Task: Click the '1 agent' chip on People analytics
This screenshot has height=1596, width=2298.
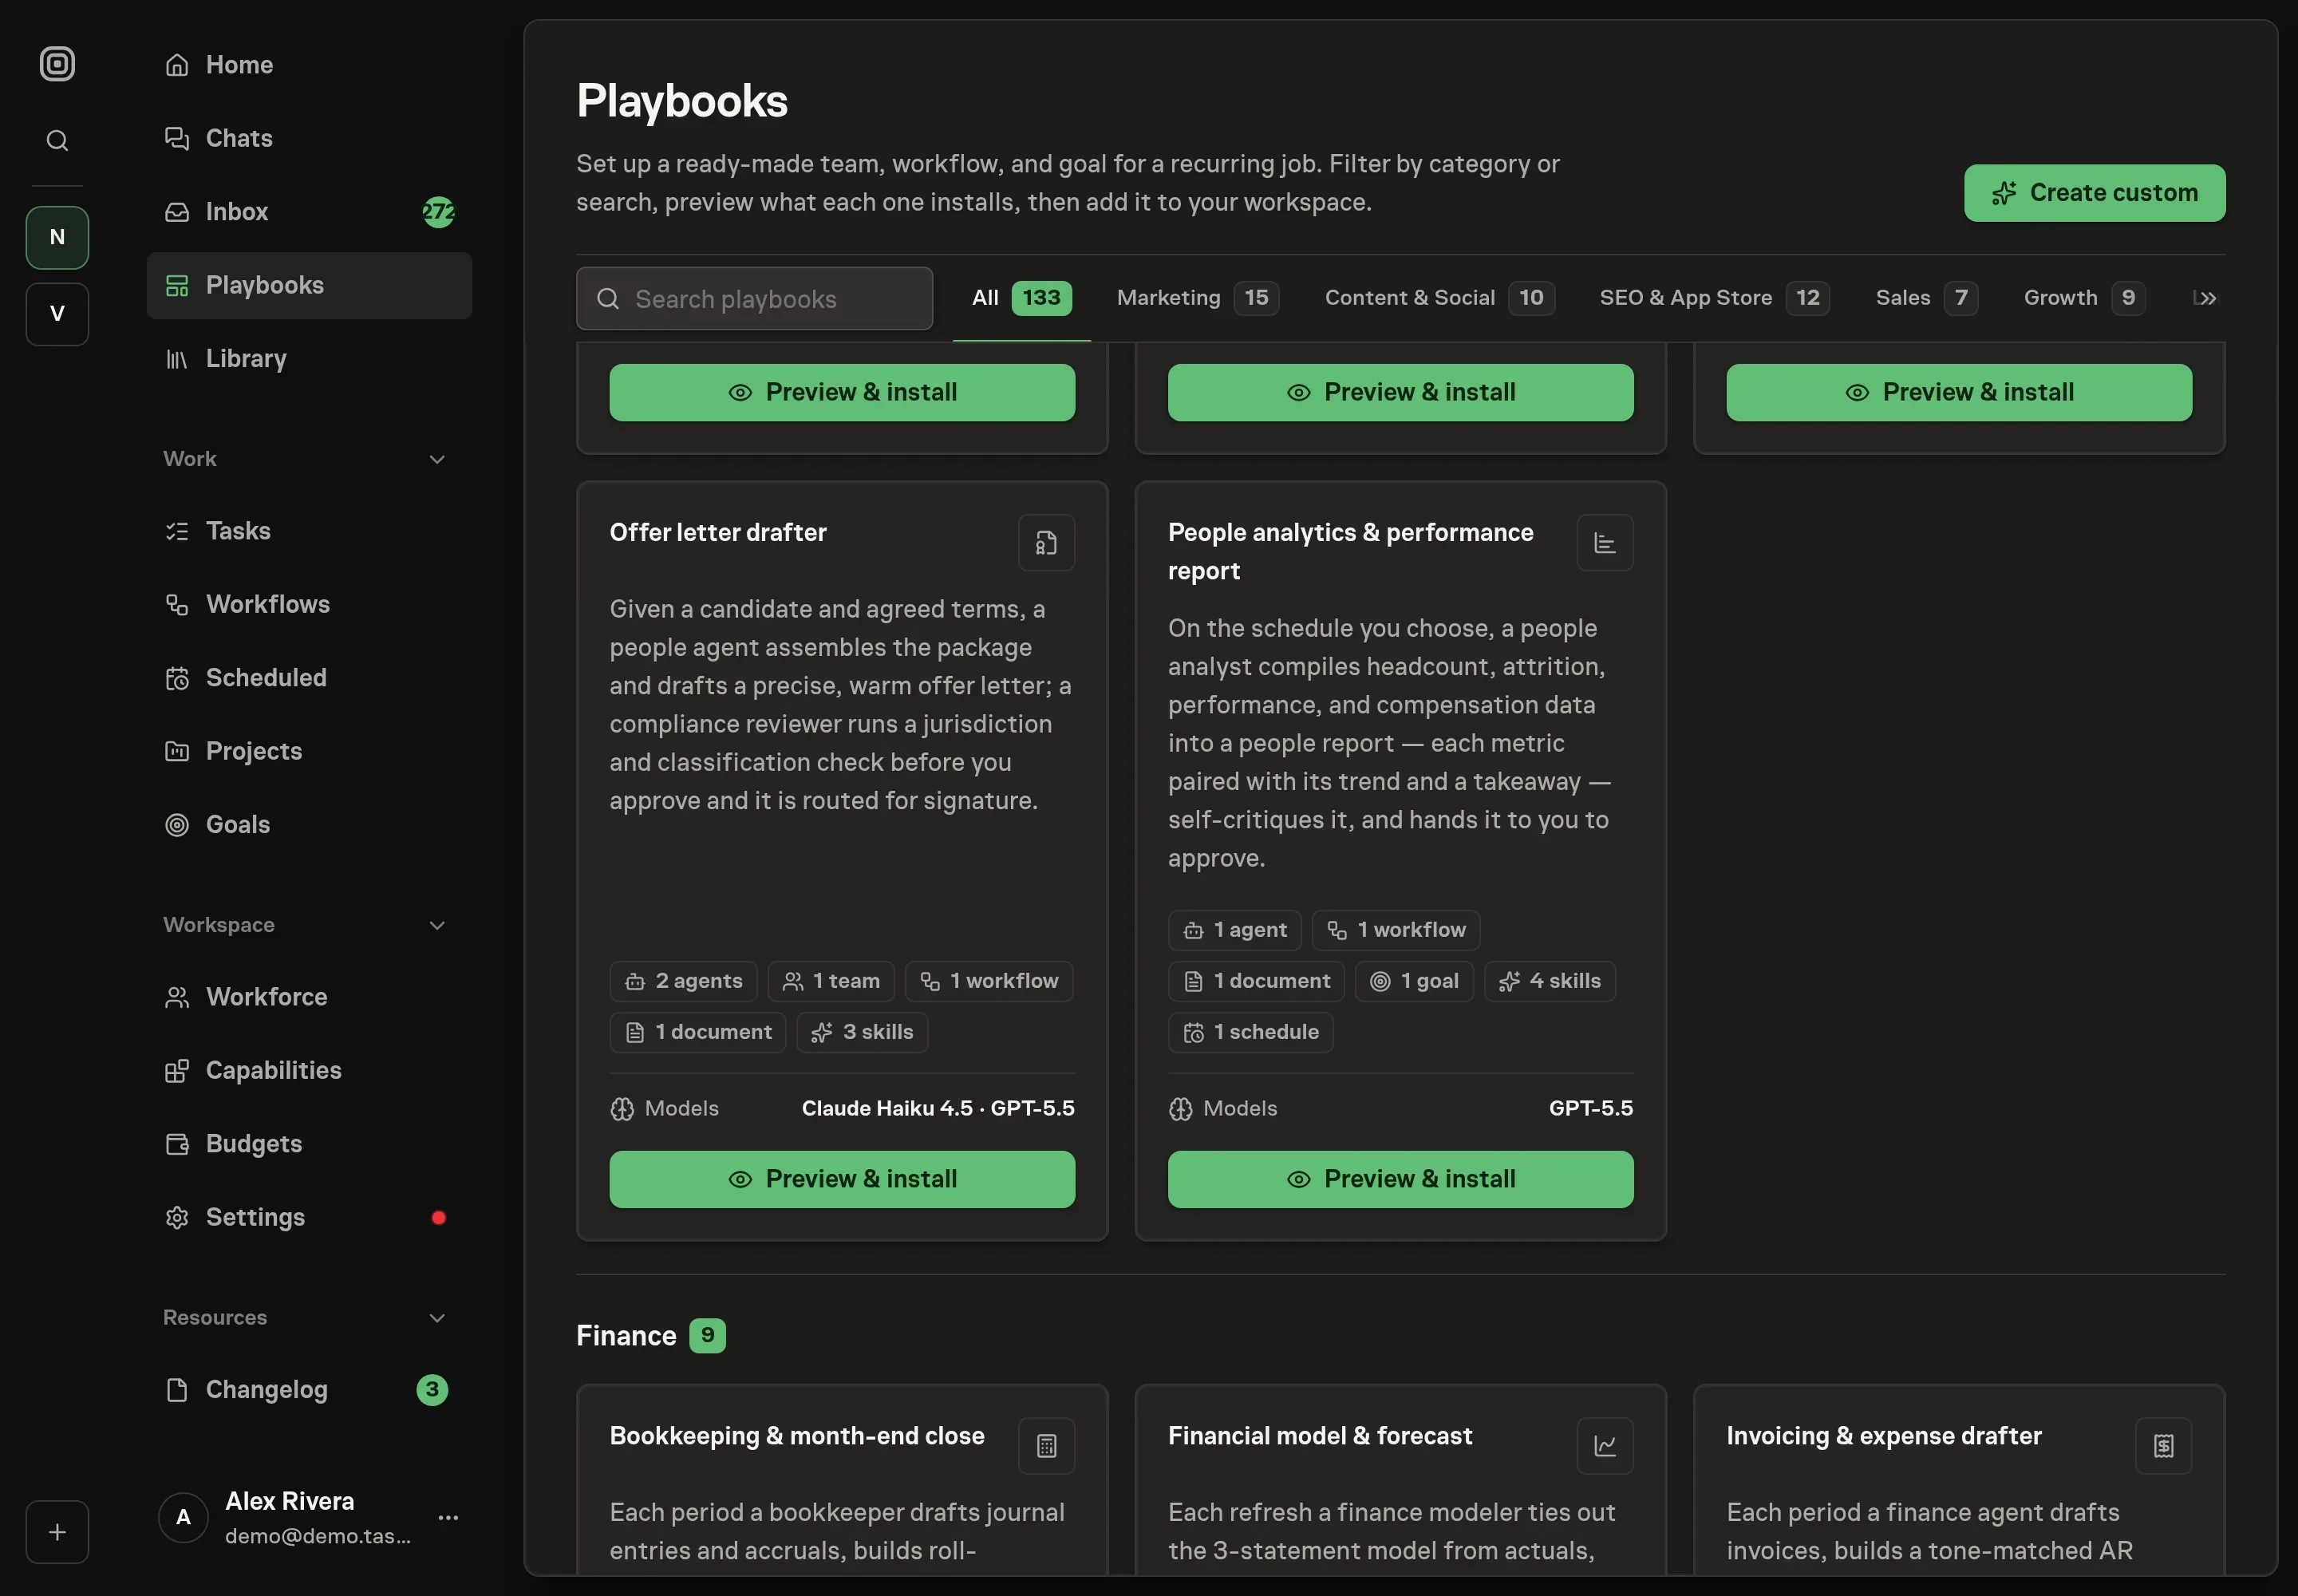Action: coord(1234,930)
